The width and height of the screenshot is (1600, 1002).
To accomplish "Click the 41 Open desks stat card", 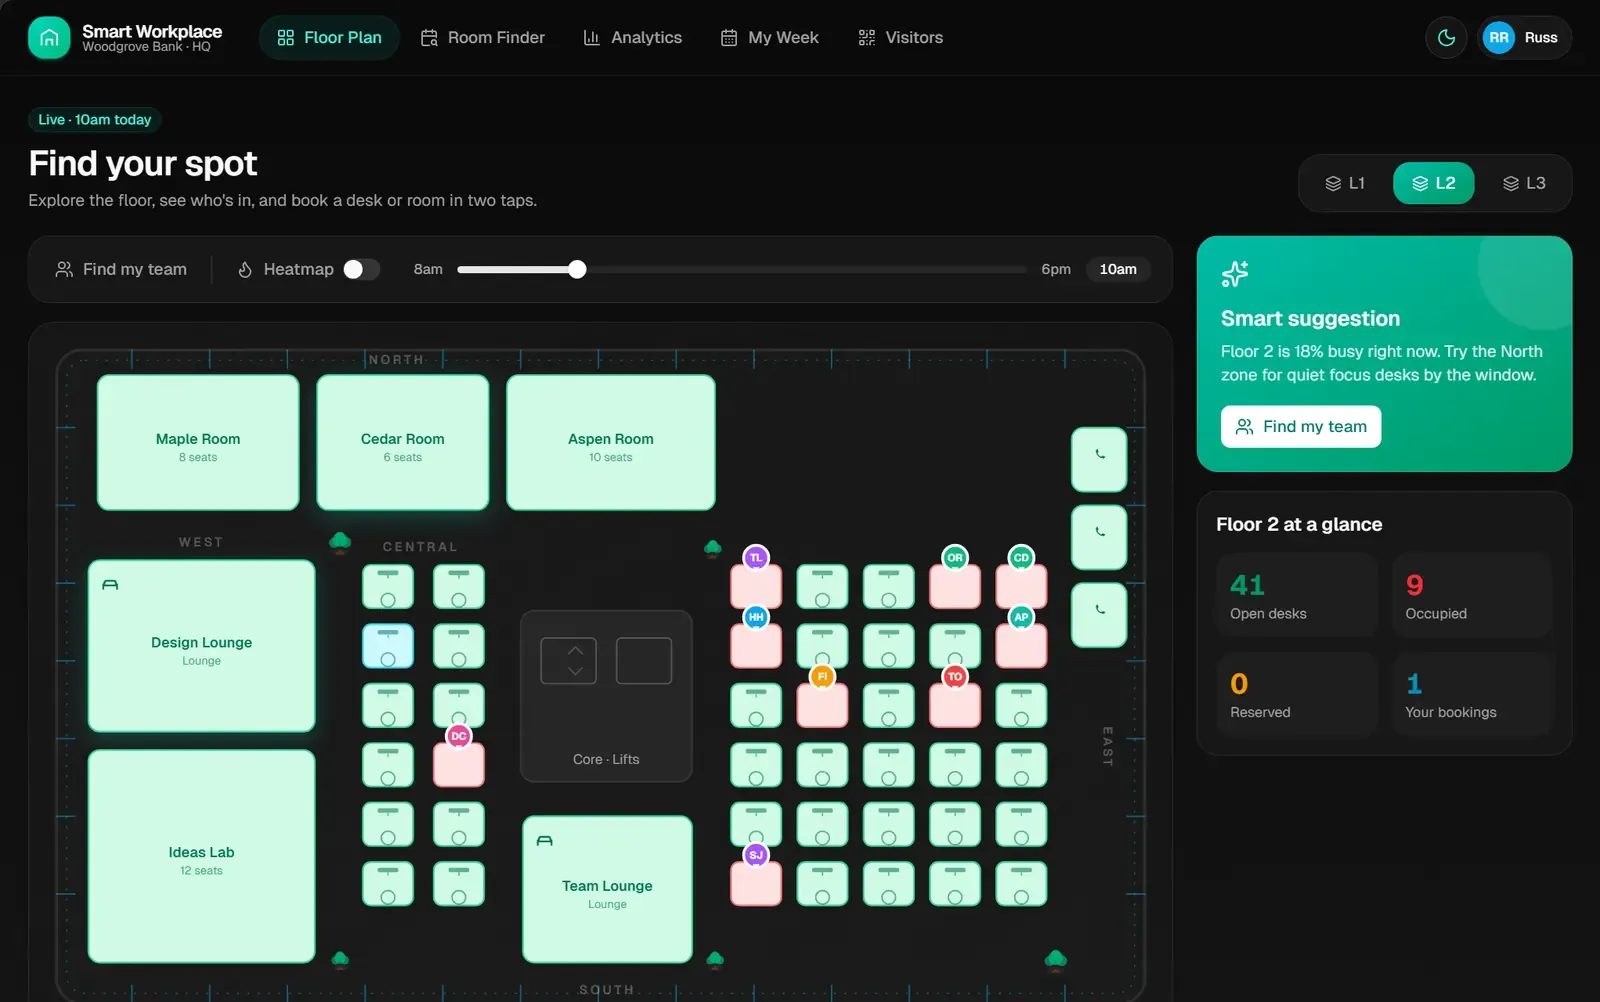I will [x=1297, y=596].
